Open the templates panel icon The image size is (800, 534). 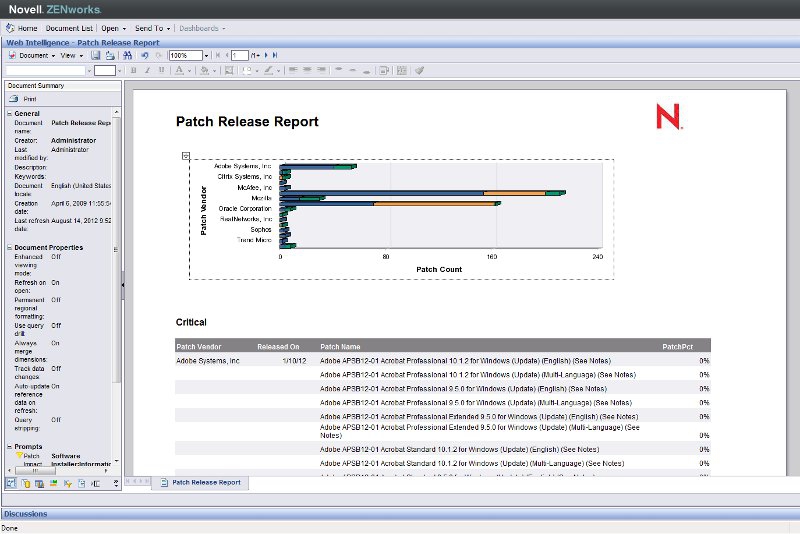(53, 484)
